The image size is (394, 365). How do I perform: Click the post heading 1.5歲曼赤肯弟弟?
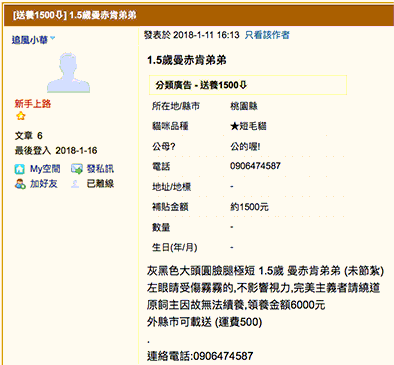click(187, 60)
